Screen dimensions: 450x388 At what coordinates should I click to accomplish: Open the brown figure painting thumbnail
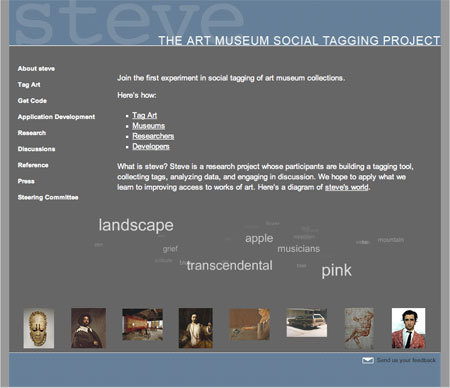250,324
